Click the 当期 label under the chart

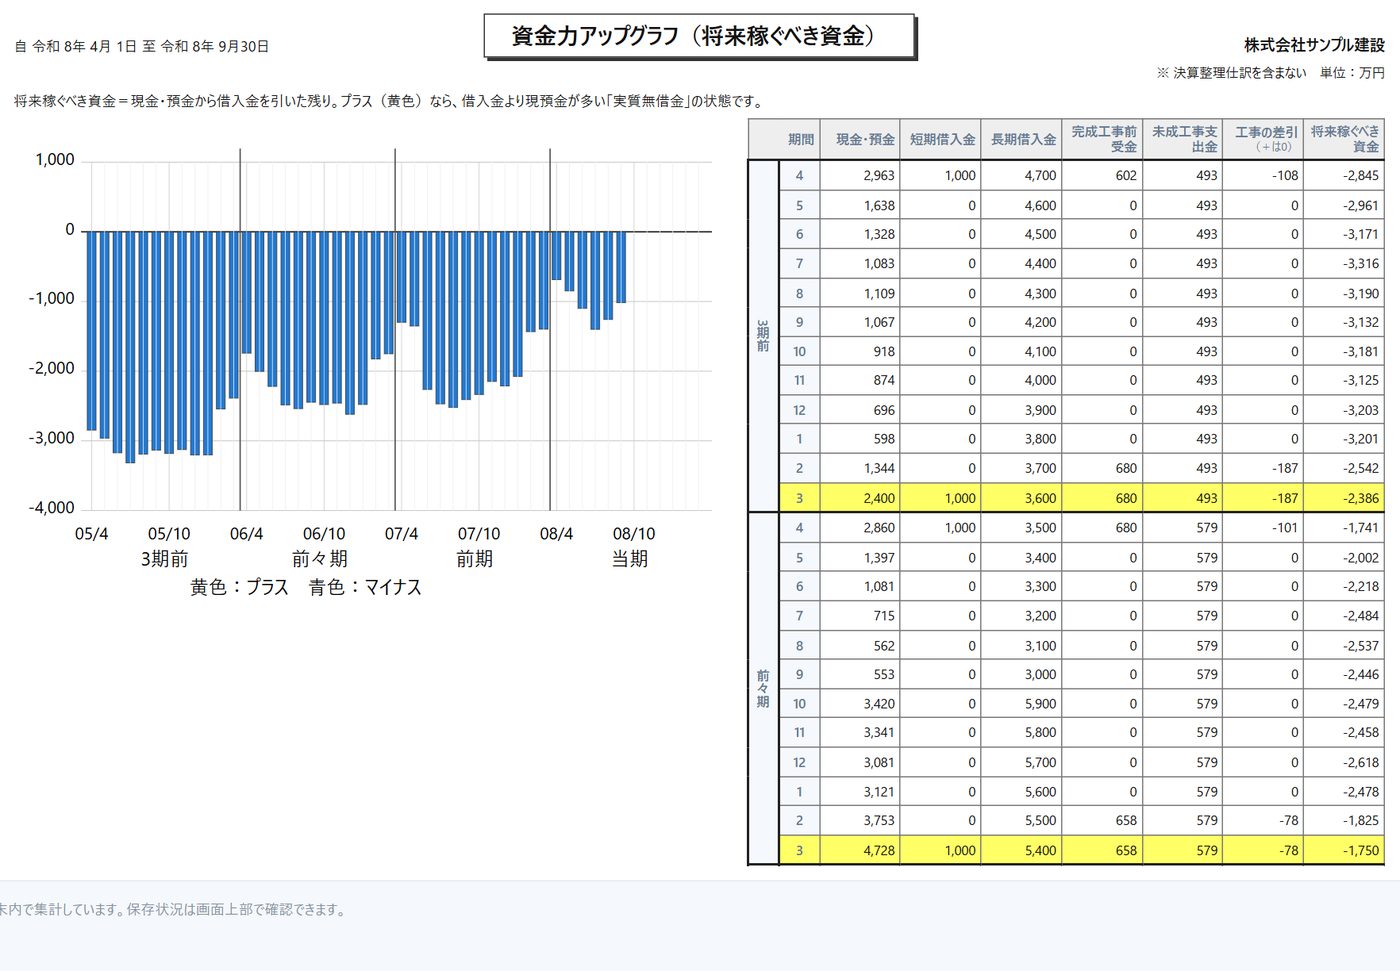tap(630, 559)
